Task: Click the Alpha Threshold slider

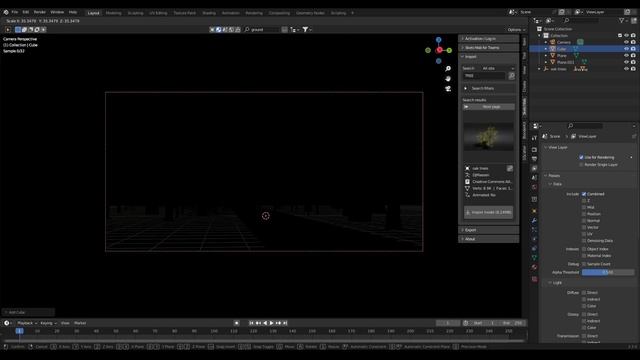Action: (x=608, y=272)
